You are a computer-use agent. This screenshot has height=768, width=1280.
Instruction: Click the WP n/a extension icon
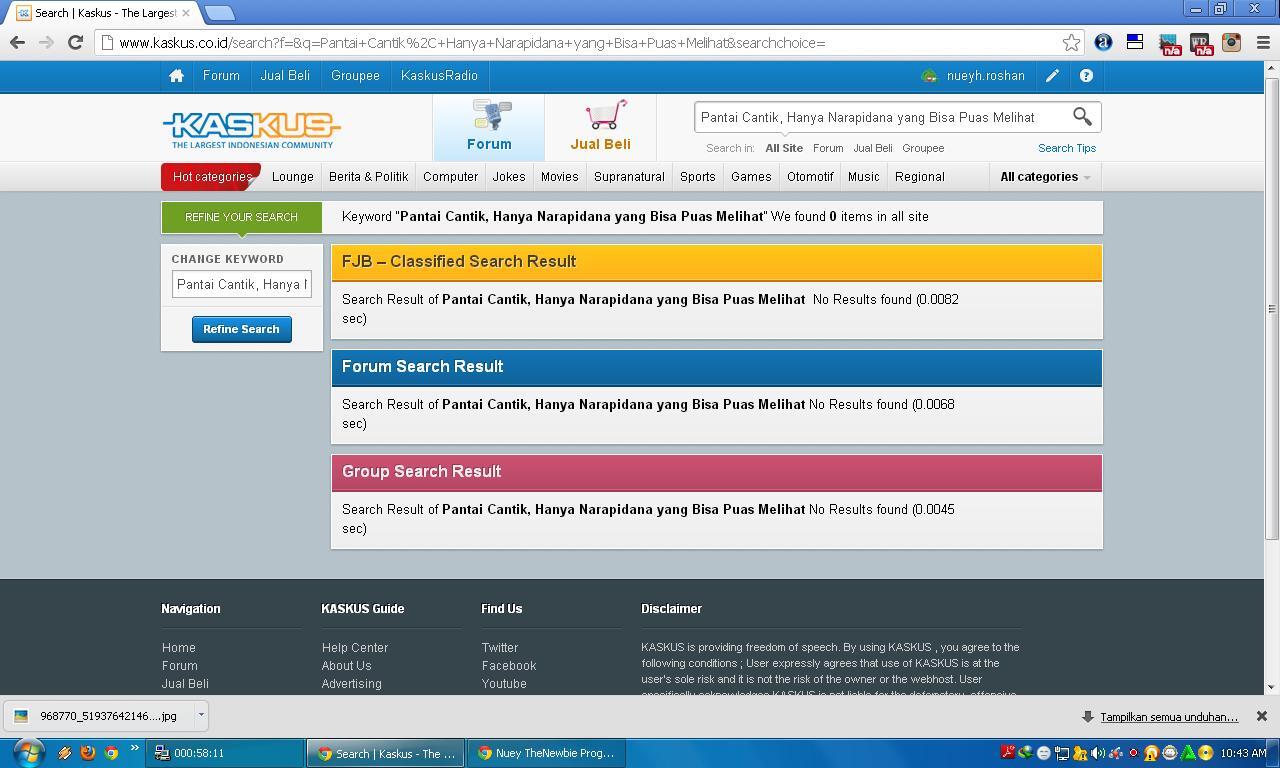[x=1200, y=43]
